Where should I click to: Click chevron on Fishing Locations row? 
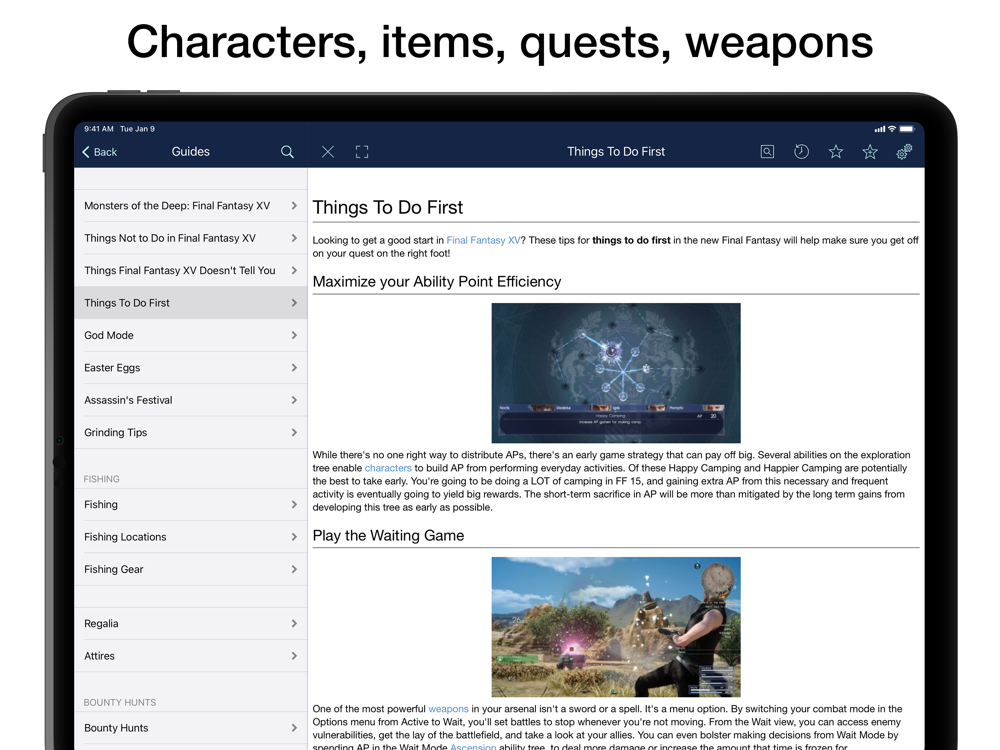pos(294,537)
